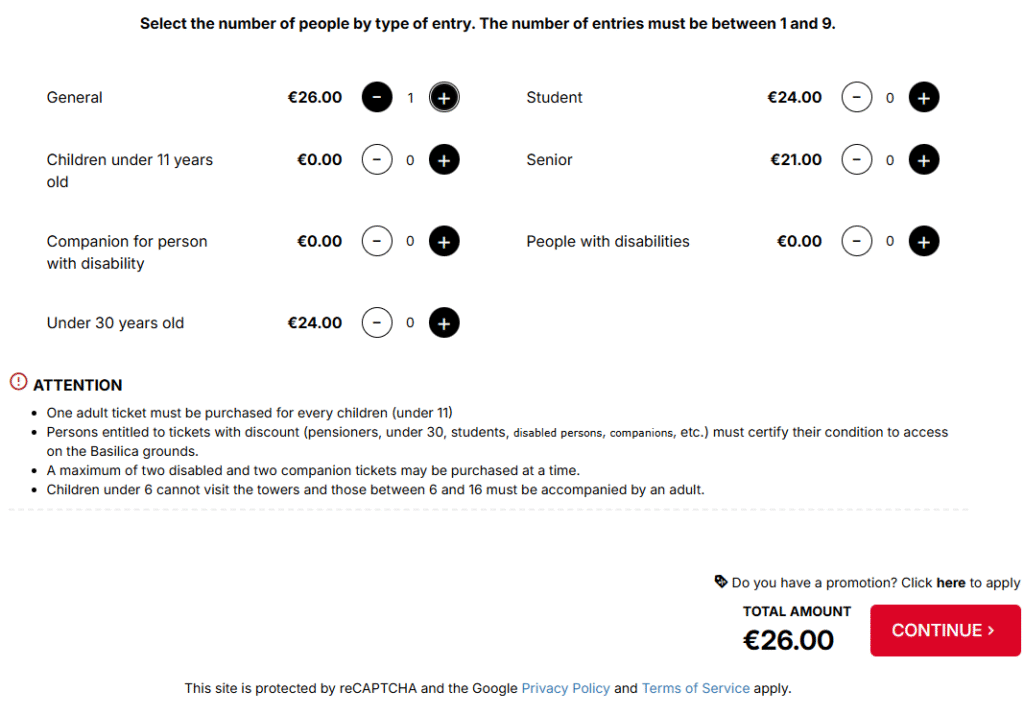Screen dimensions: 1024x715
Task: Click the red CONTINUE button
Action: click(945, 630)
